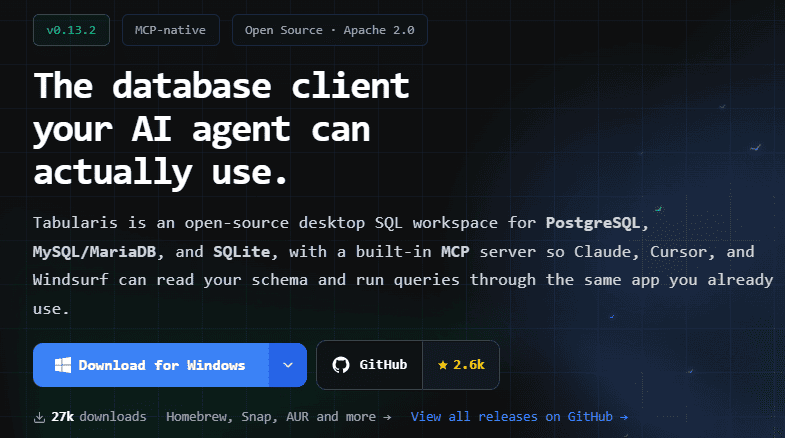Click the v0.13.2 version badge

[71, 30]
